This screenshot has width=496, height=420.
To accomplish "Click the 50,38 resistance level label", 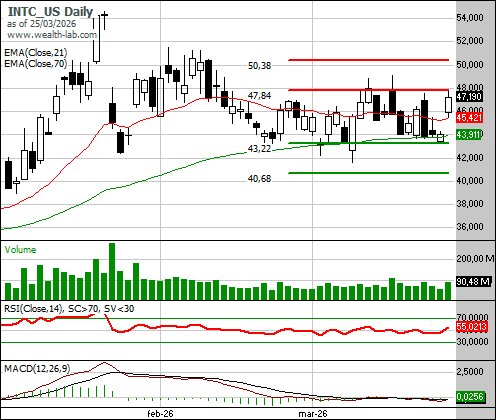I will 260,66.
